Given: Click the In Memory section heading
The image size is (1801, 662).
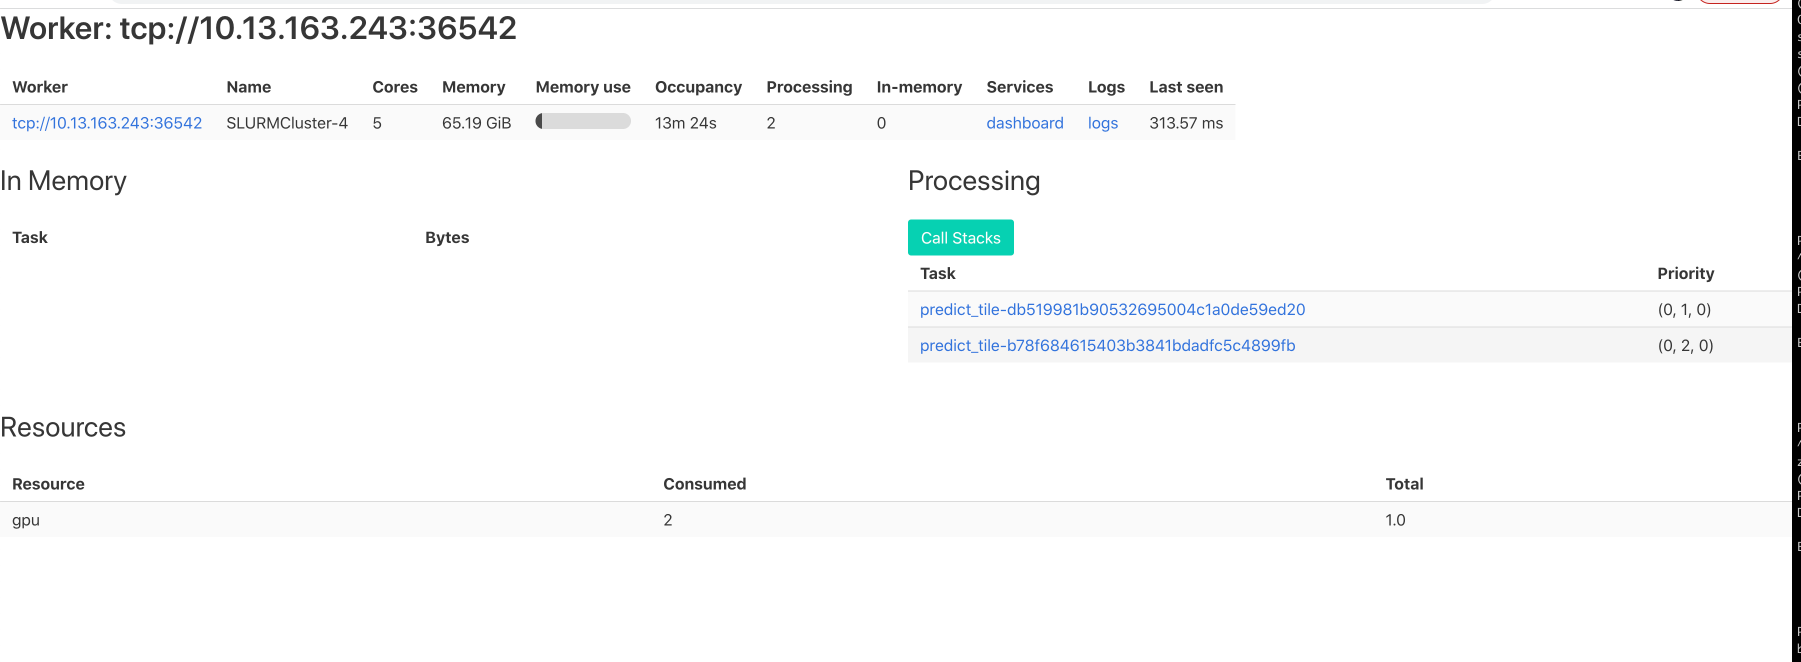Looking at the screenshot, I should tap(64, 181).
